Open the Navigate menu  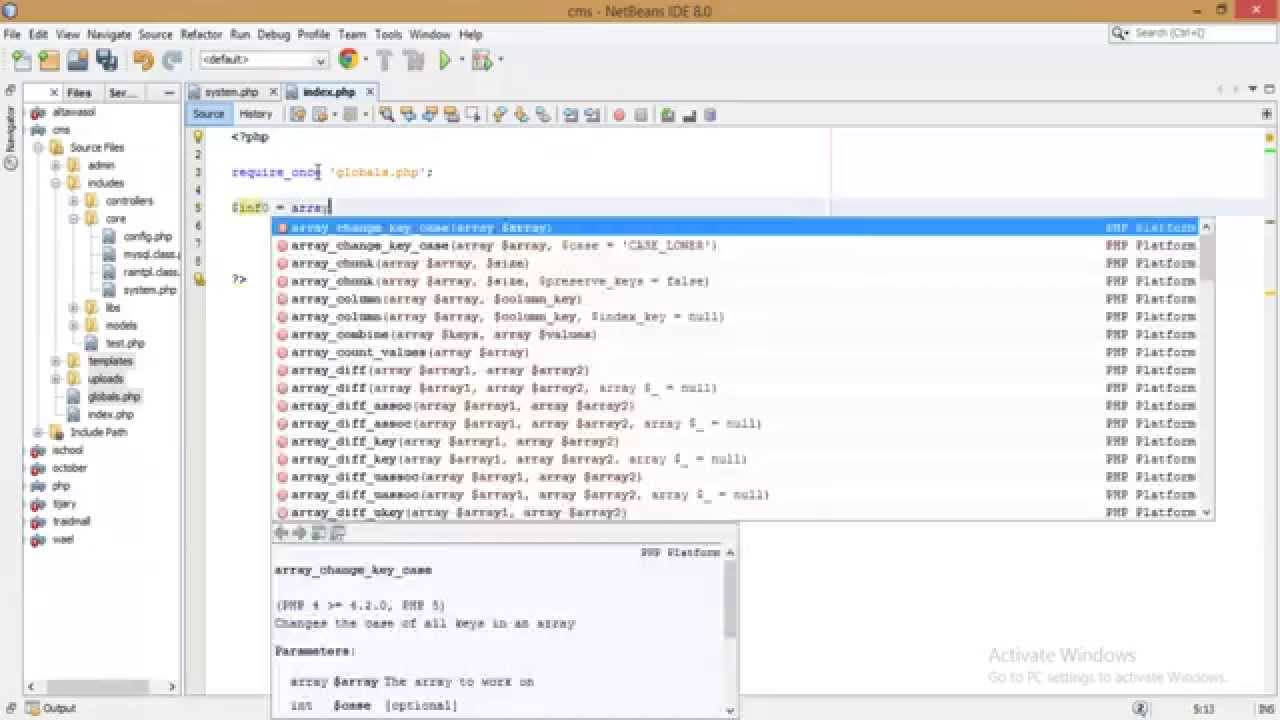(x=109, y=34)
